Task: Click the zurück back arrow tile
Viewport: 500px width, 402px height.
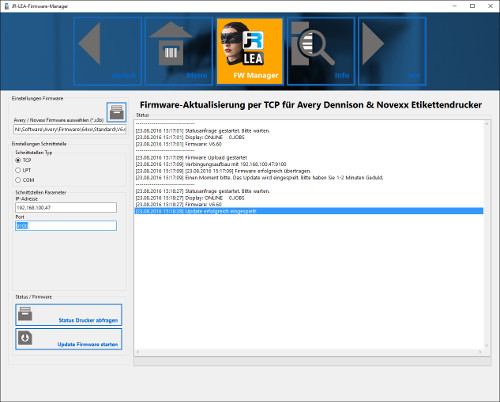Action: pyautogui.click(x=107, y=51)
